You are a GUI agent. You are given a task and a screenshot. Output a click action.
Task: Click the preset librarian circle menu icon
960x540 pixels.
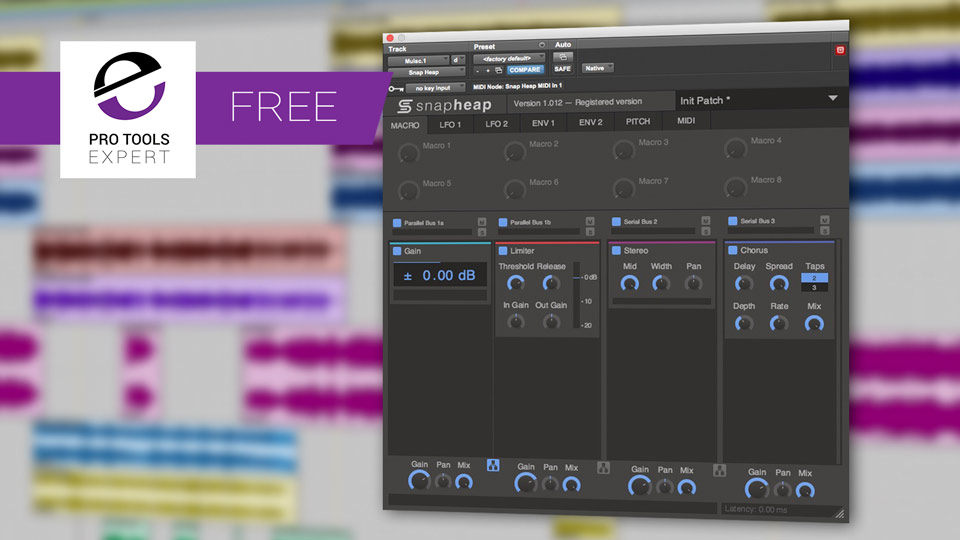[542, 45]
